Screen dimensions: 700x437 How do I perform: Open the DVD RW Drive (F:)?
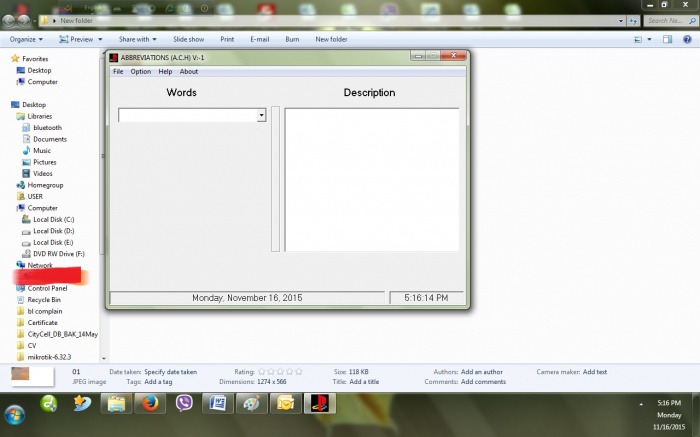58,254
